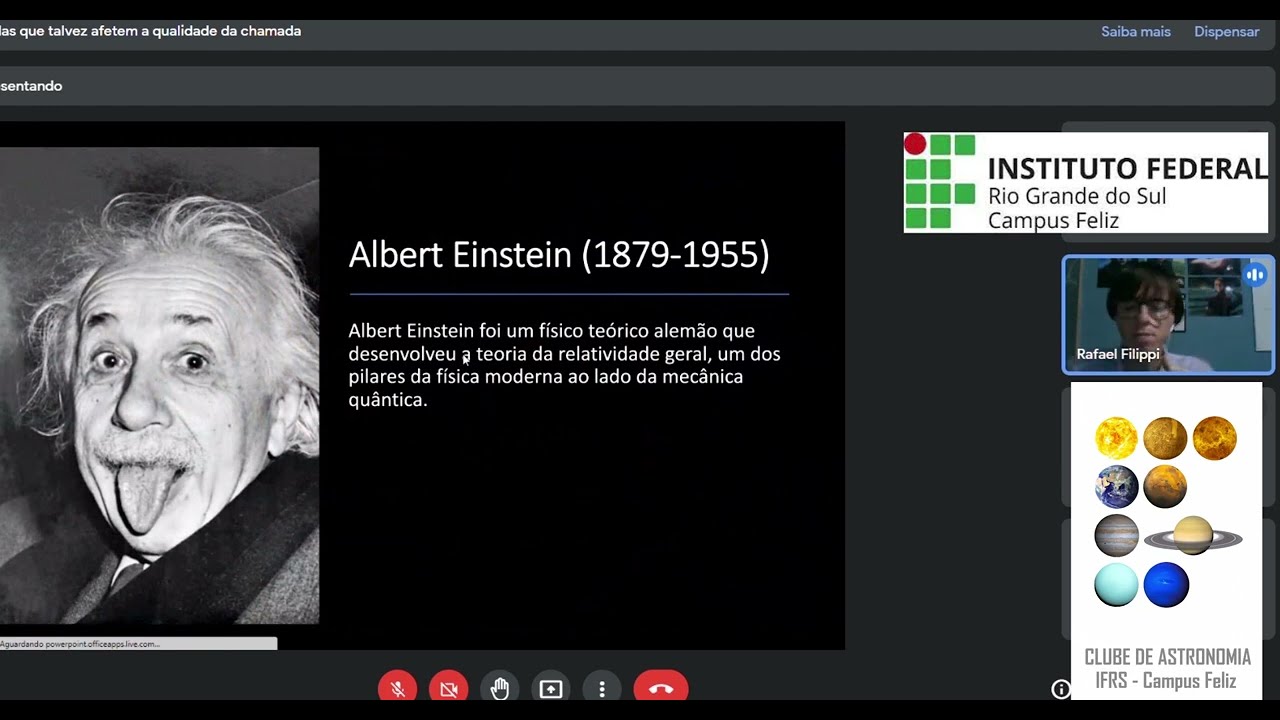Image resolution: width=1280 pixels, height=720 pixels.
Task: Click the Saiba mais link
Action: pyautogui.click(x=1136, y=32)
